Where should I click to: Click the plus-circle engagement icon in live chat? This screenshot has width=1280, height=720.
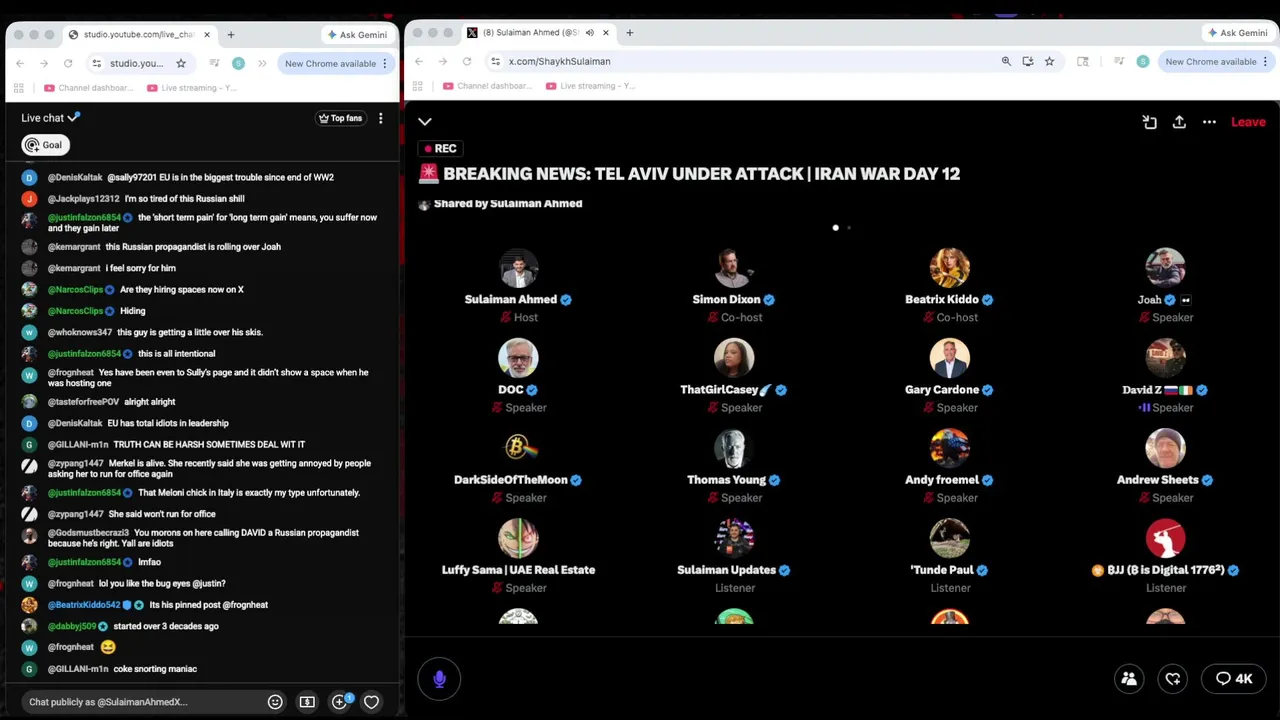[x=340, y=701]
